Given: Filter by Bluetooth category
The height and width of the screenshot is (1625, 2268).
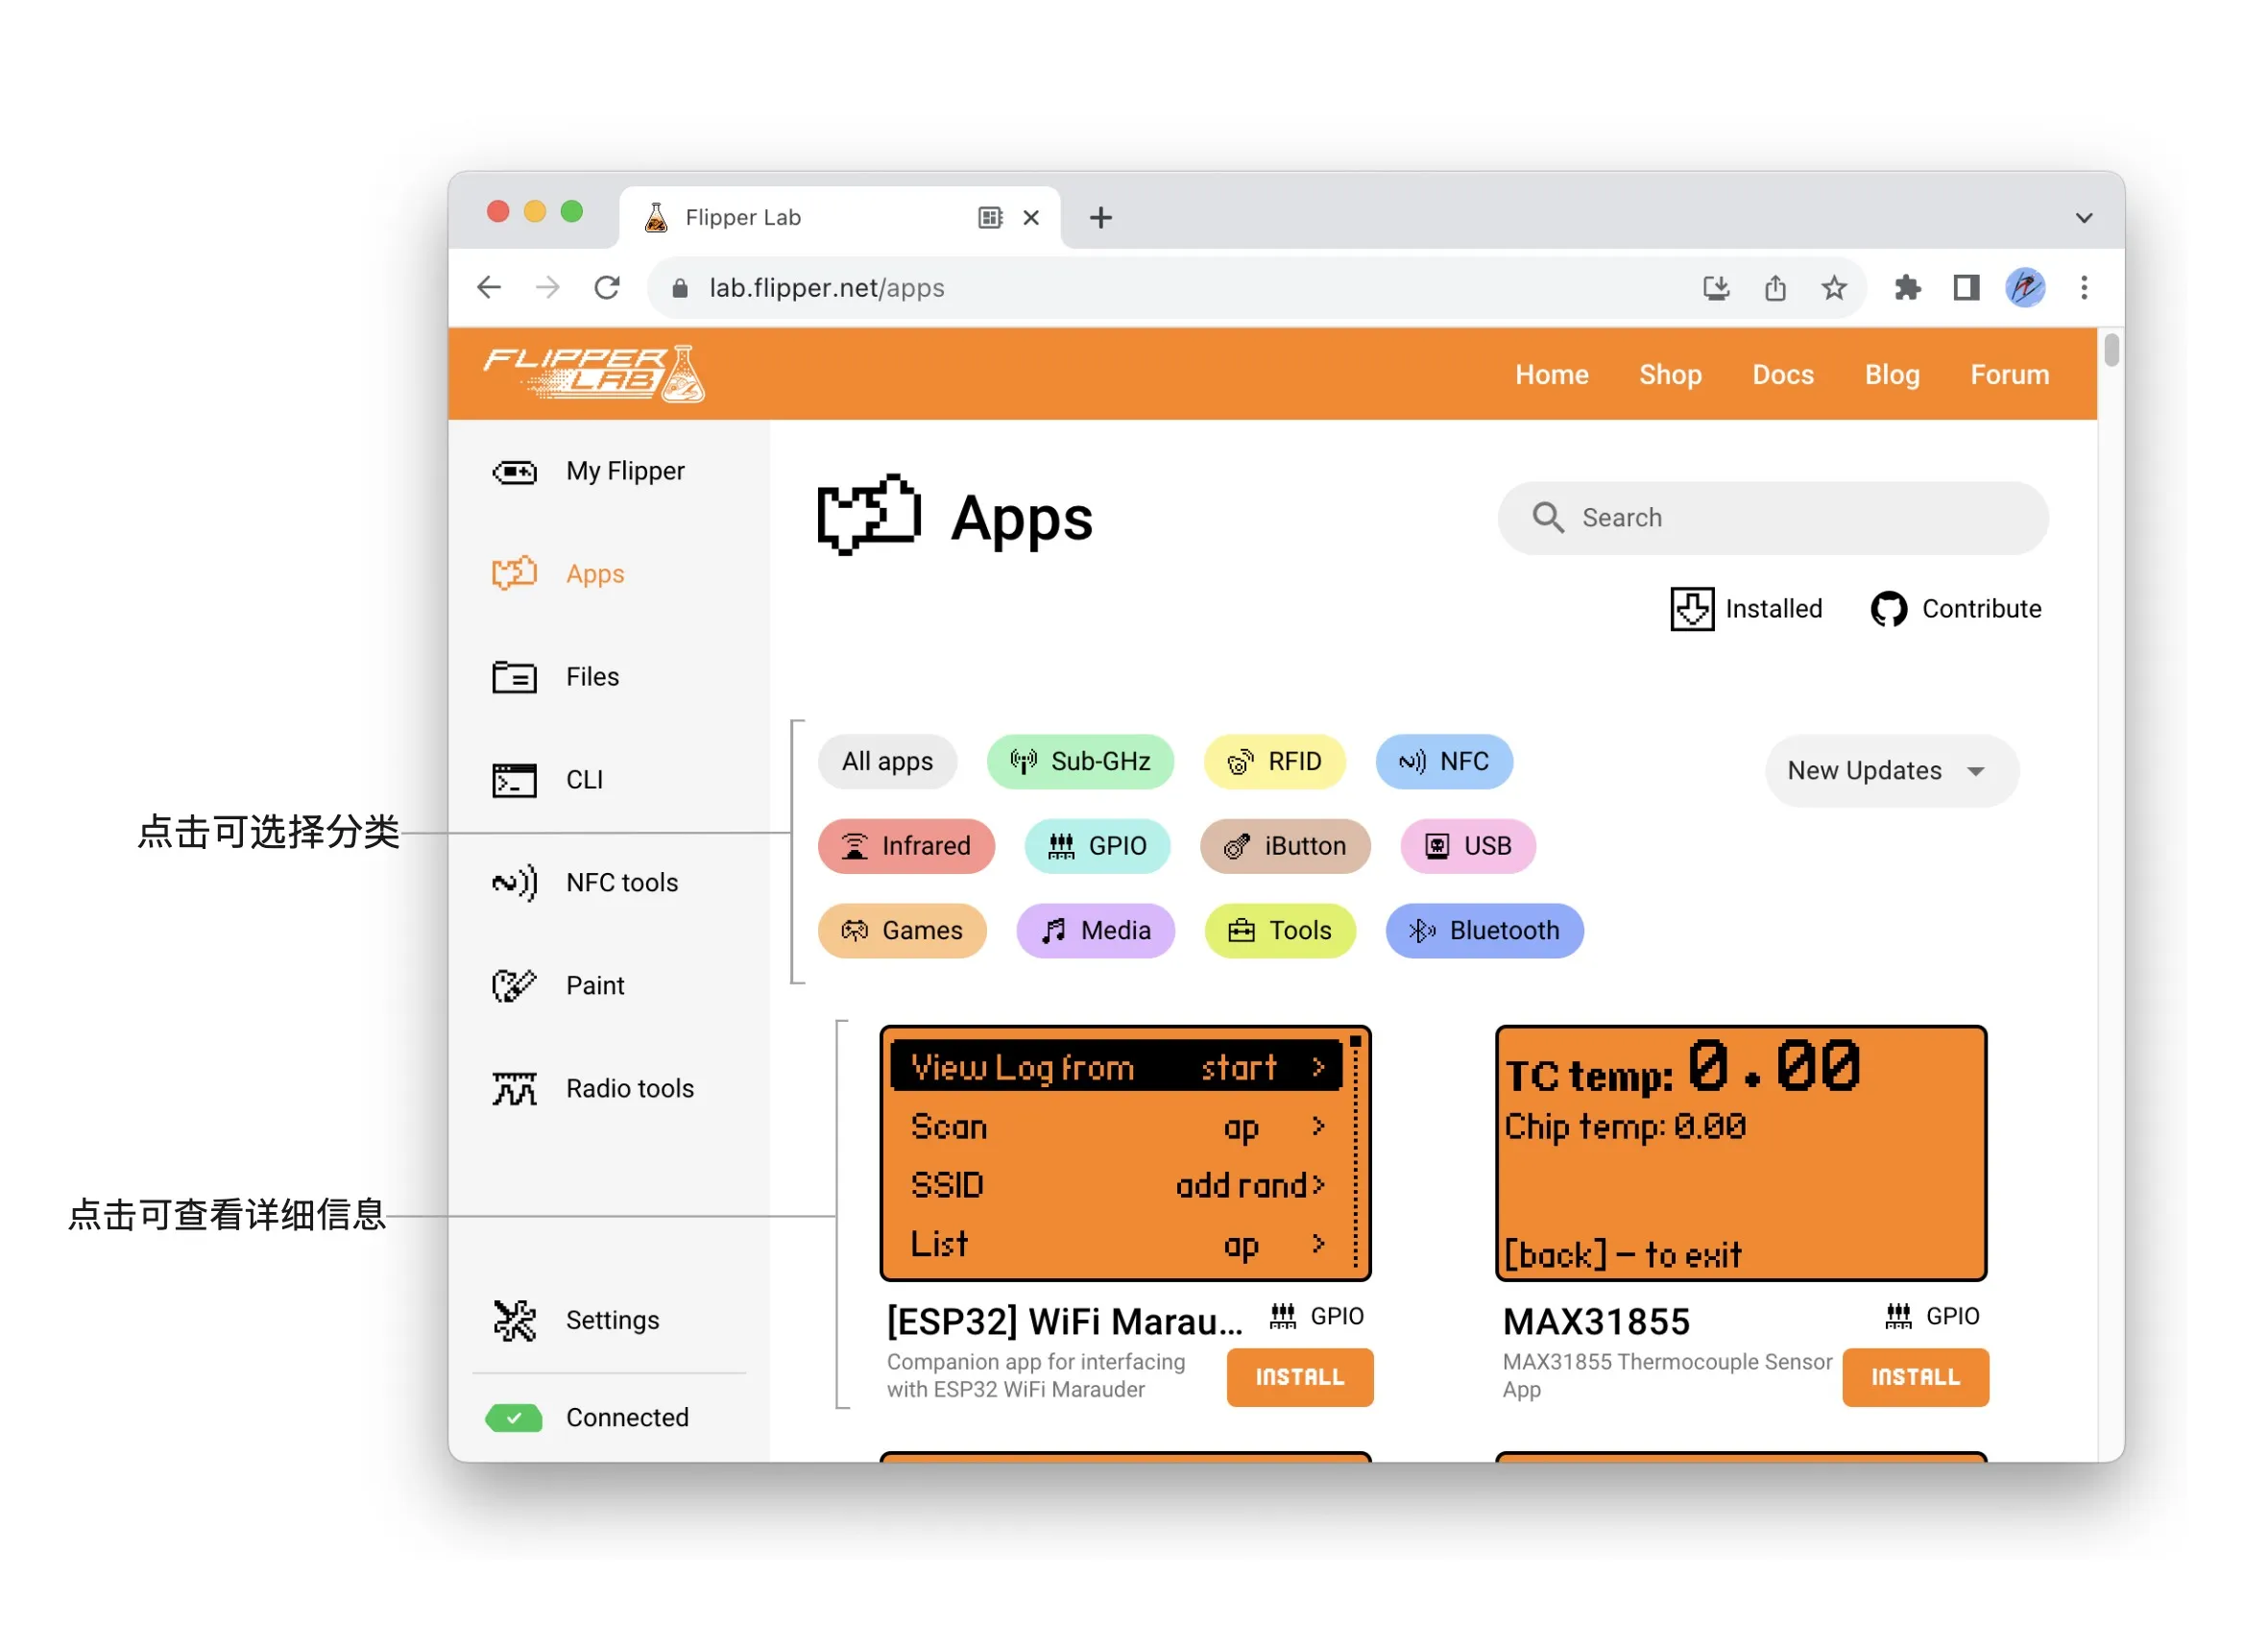Looking at the screenshot, I should point(1484,931).
